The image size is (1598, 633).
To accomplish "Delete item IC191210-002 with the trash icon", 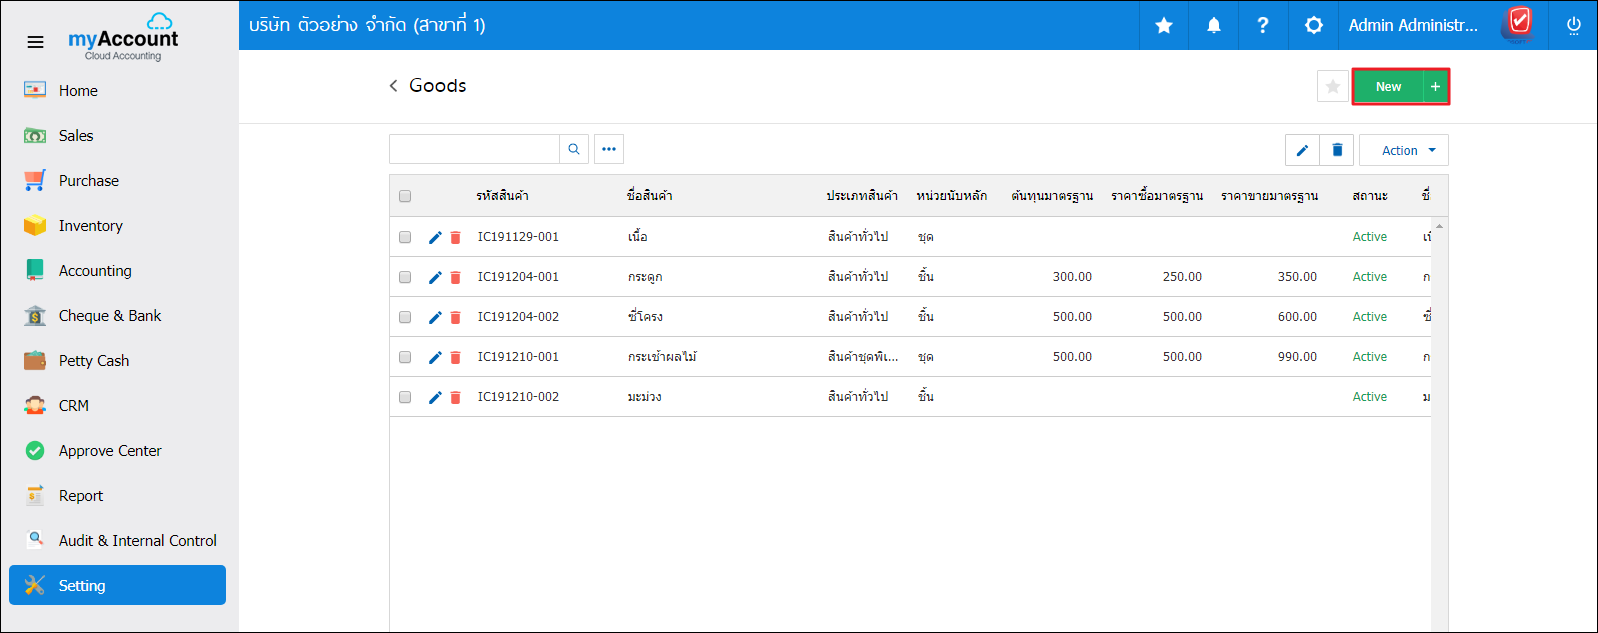I will coord(455,397).
